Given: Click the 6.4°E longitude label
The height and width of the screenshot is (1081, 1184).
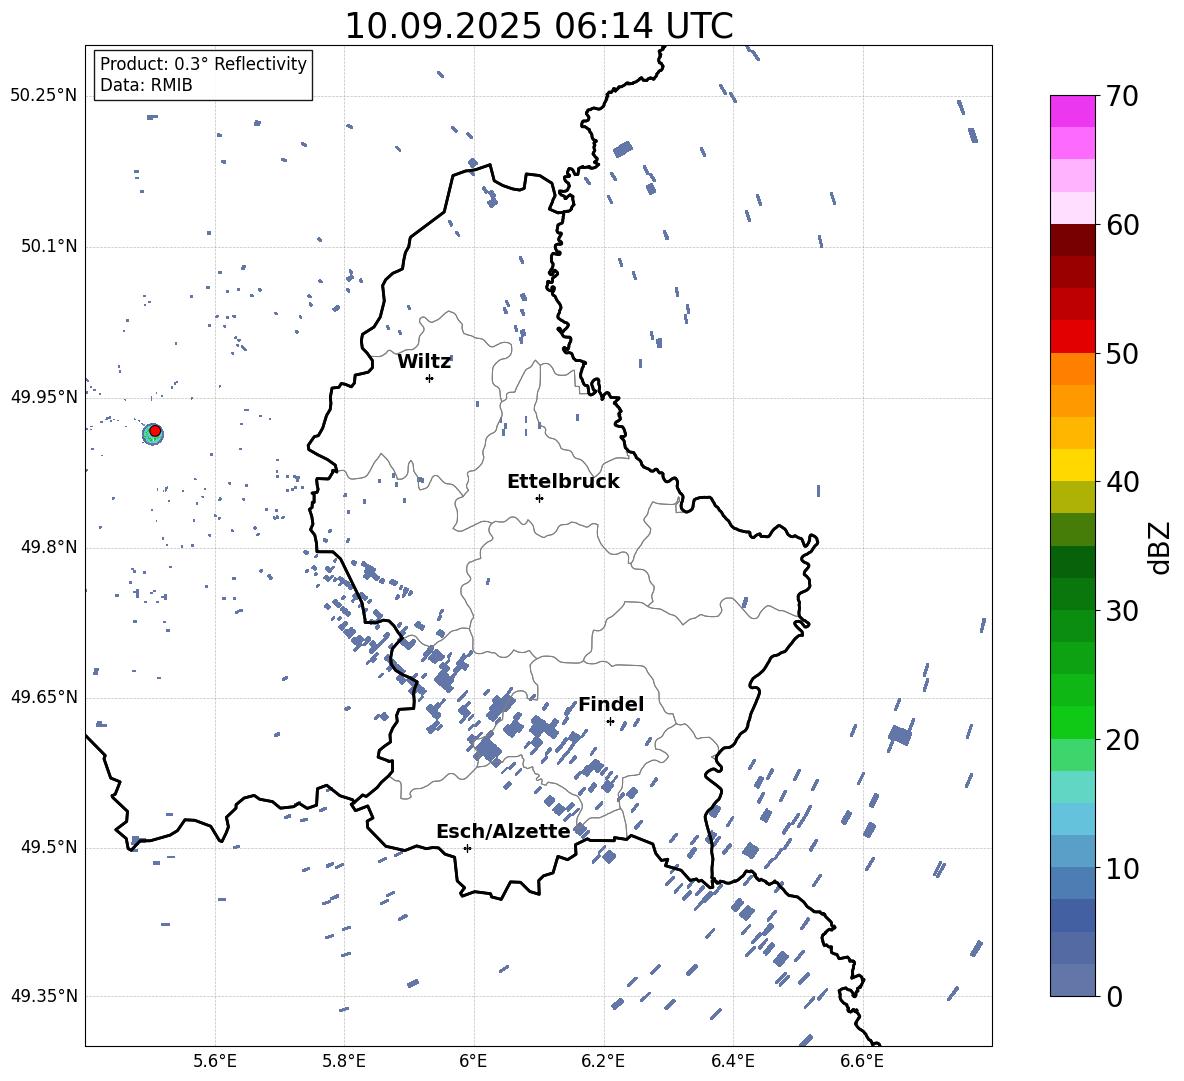Looking at the screenshot, I should 732,1061.
